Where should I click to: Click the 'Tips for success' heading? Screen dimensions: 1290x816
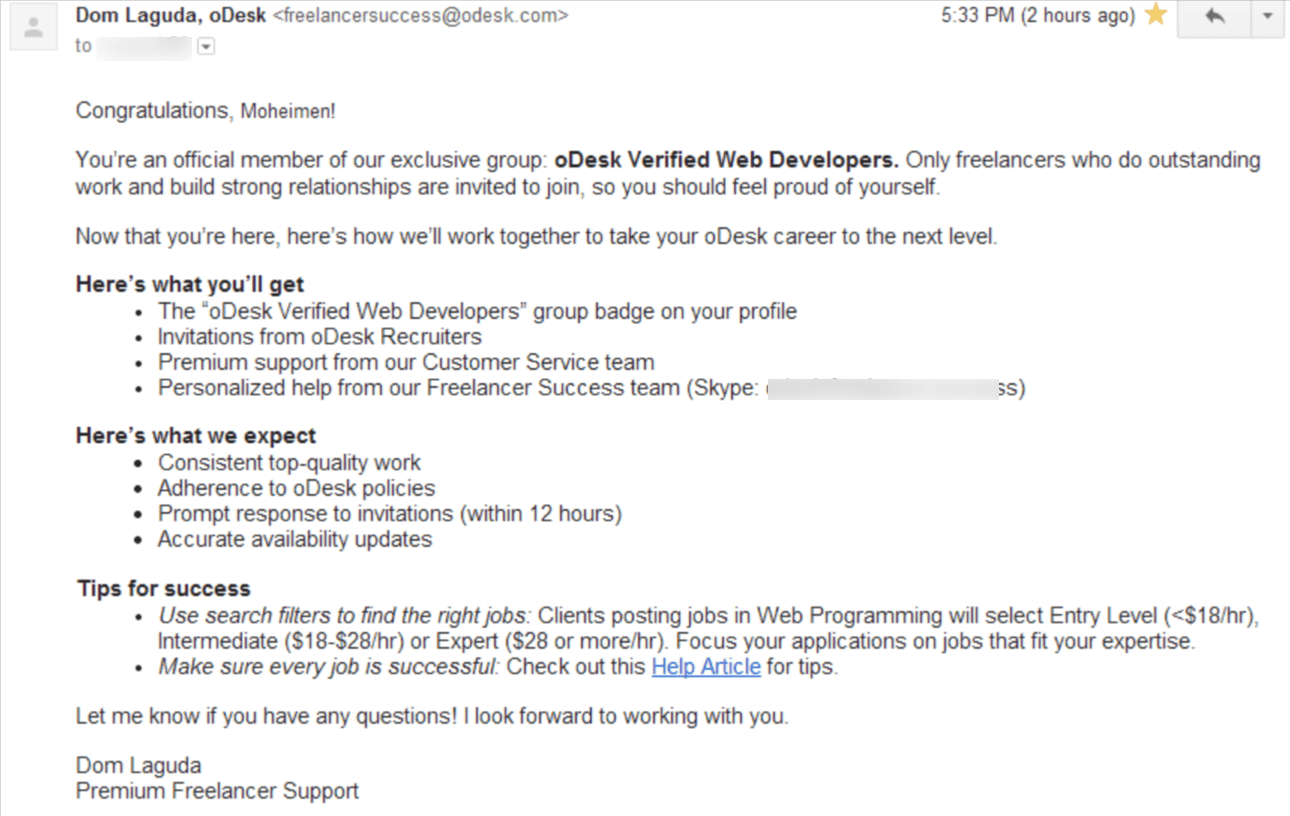(164, 589)
